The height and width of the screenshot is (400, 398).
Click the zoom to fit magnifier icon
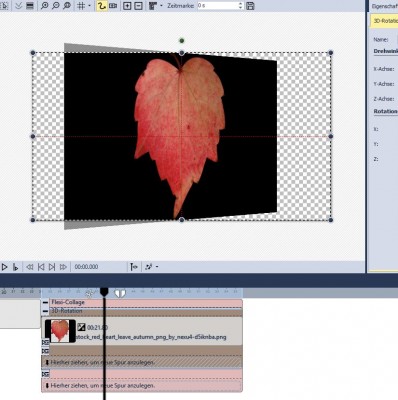tap(67, 6)
